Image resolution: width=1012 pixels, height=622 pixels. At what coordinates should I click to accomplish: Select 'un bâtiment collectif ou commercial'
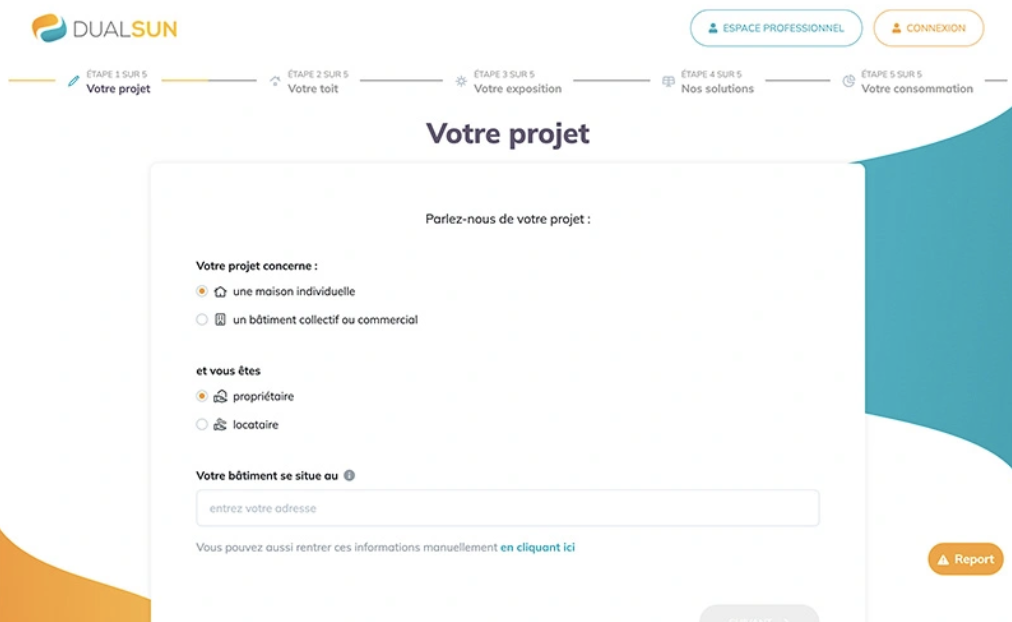202,319
